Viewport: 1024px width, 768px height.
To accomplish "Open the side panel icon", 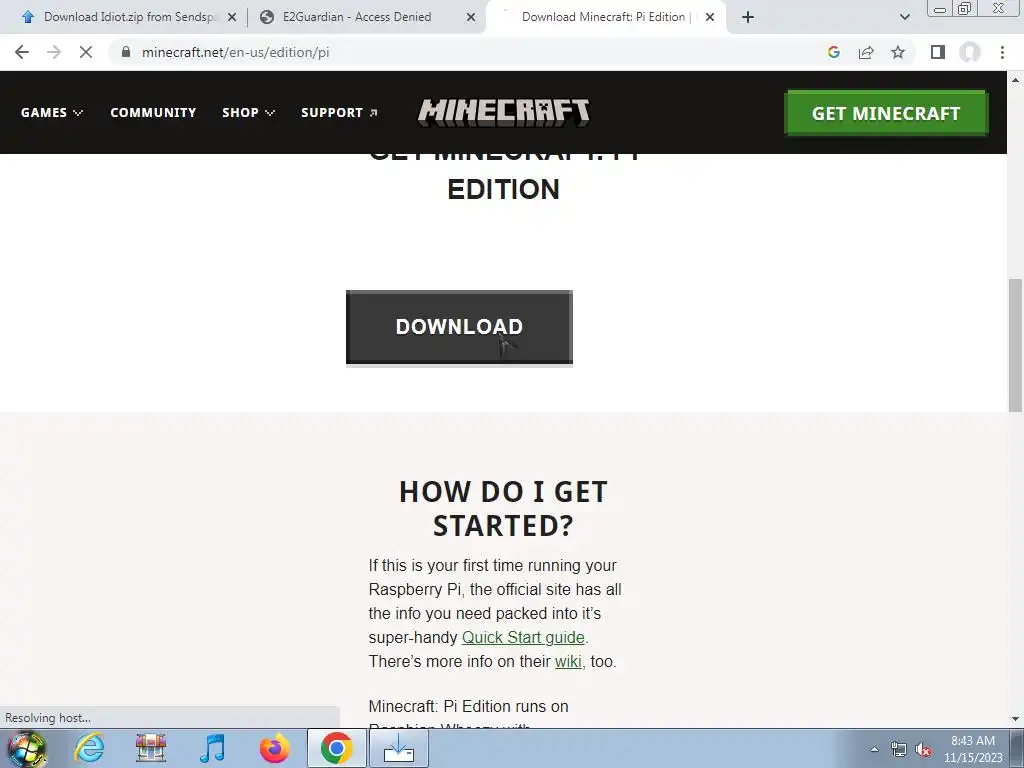I will coord(938,52).
